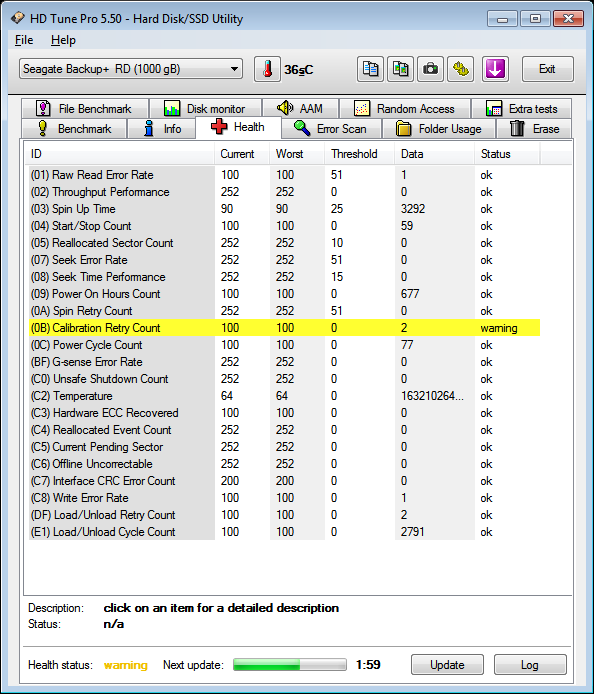Sort by the Status column header
This screenshot has width=594, height=694.
pyautogui.click(x=507, y=154)
